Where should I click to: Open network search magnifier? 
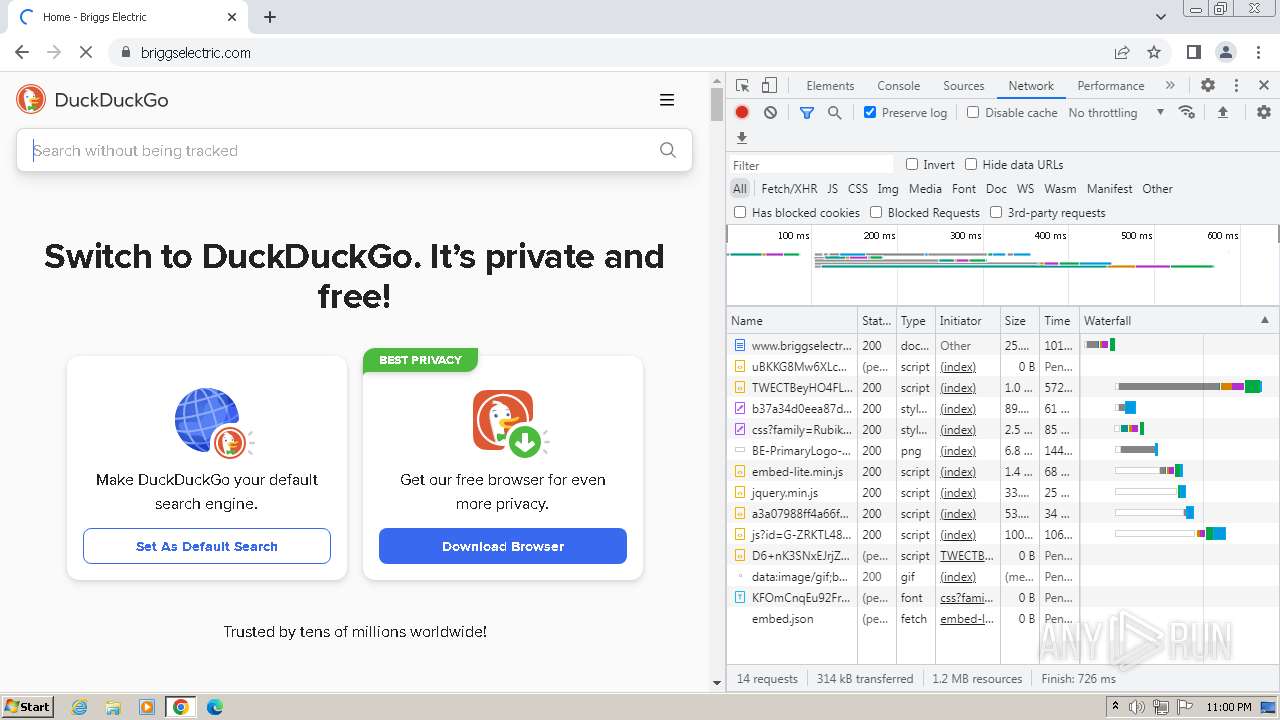click(x=835, y=113)
